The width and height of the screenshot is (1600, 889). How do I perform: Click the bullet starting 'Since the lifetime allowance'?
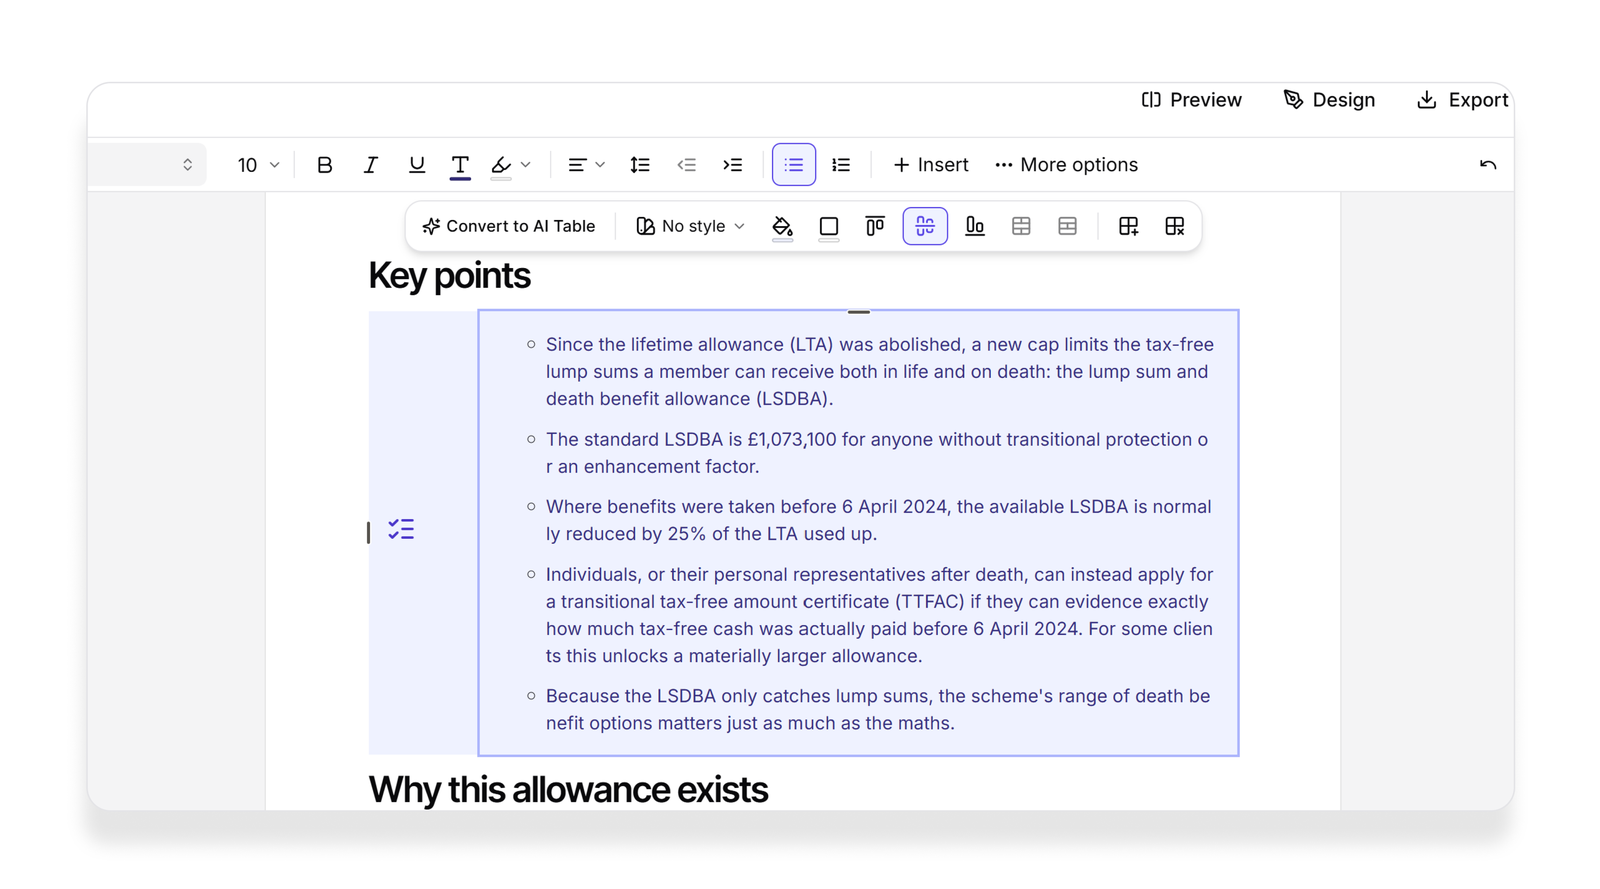pyautogui.click(x=880, y=372)
